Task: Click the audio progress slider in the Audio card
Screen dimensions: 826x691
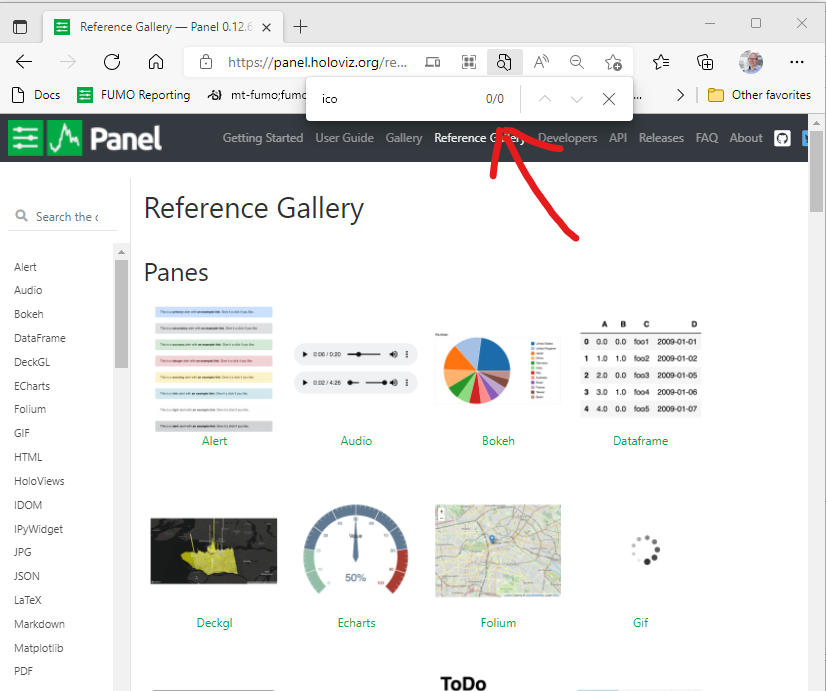Action: pyautogui.click(x=360, y=354)
